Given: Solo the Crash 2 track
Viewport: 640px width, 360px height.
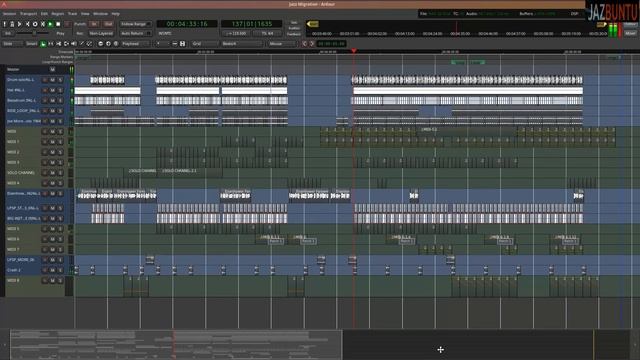Looking at the screenshot, I should click(60, 270).
